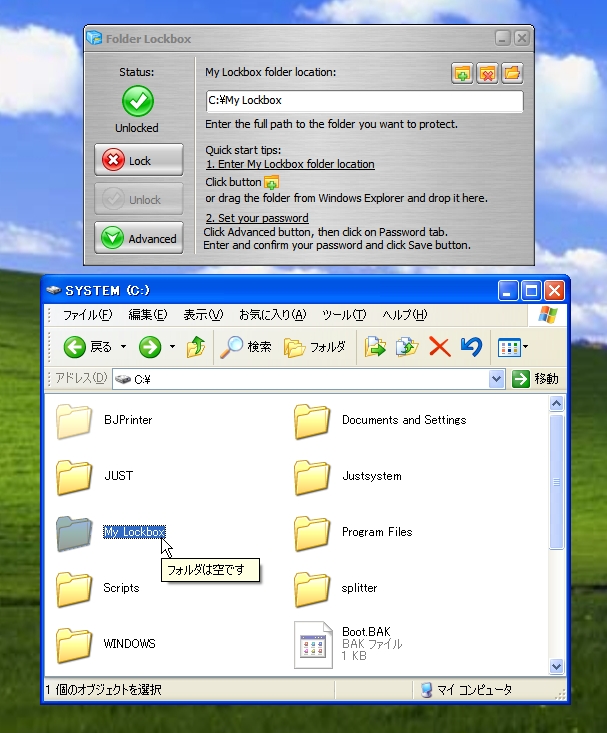Click the remove folder icon with red X
The height and width of the screenshot is (733, 607).
(487, 73)
